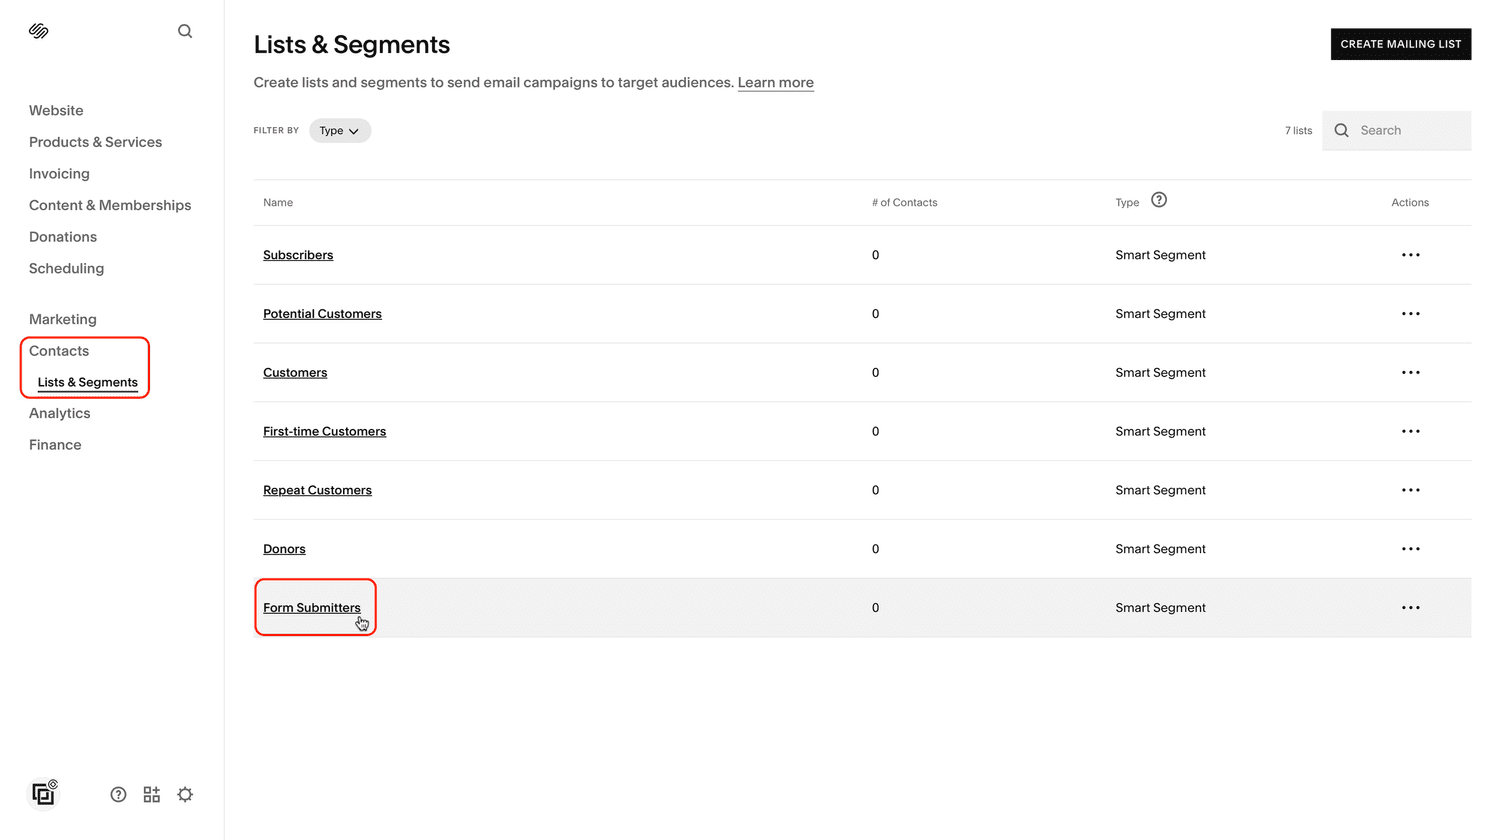Screen dimensions: 1500x840
Task: Open the Customers segment link
Action: (295, 373)
